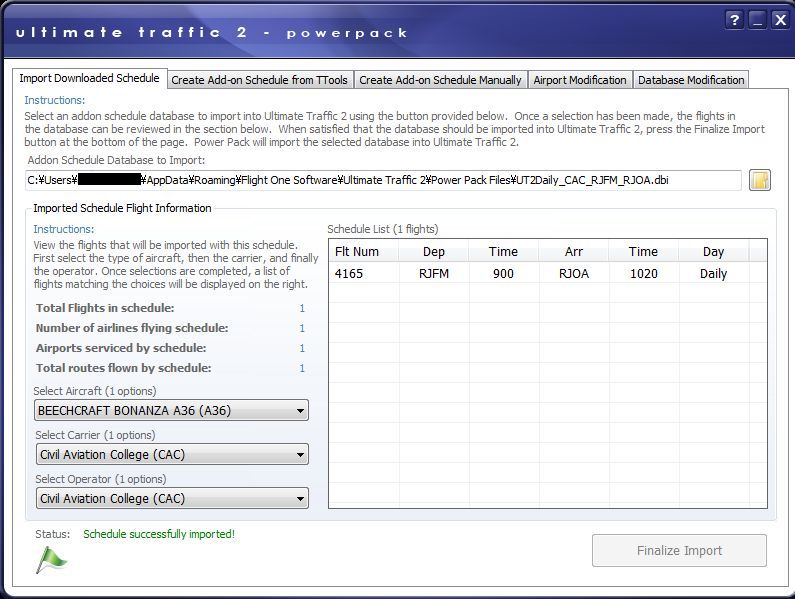Expand the Select Carrier dropdown

(171, 454)
